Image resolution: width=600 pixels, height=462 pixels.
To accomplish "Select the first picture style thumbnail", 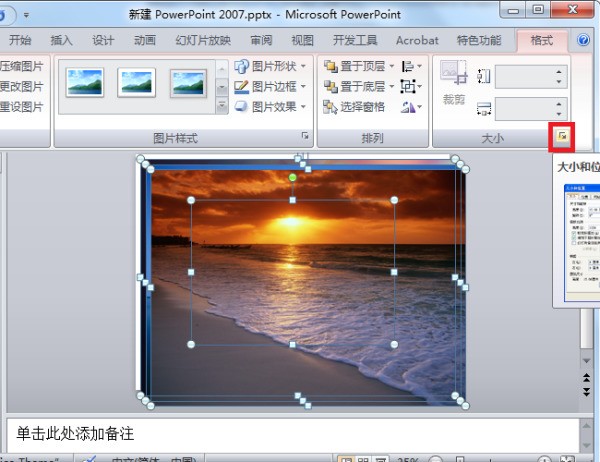I will click(84, 83).
